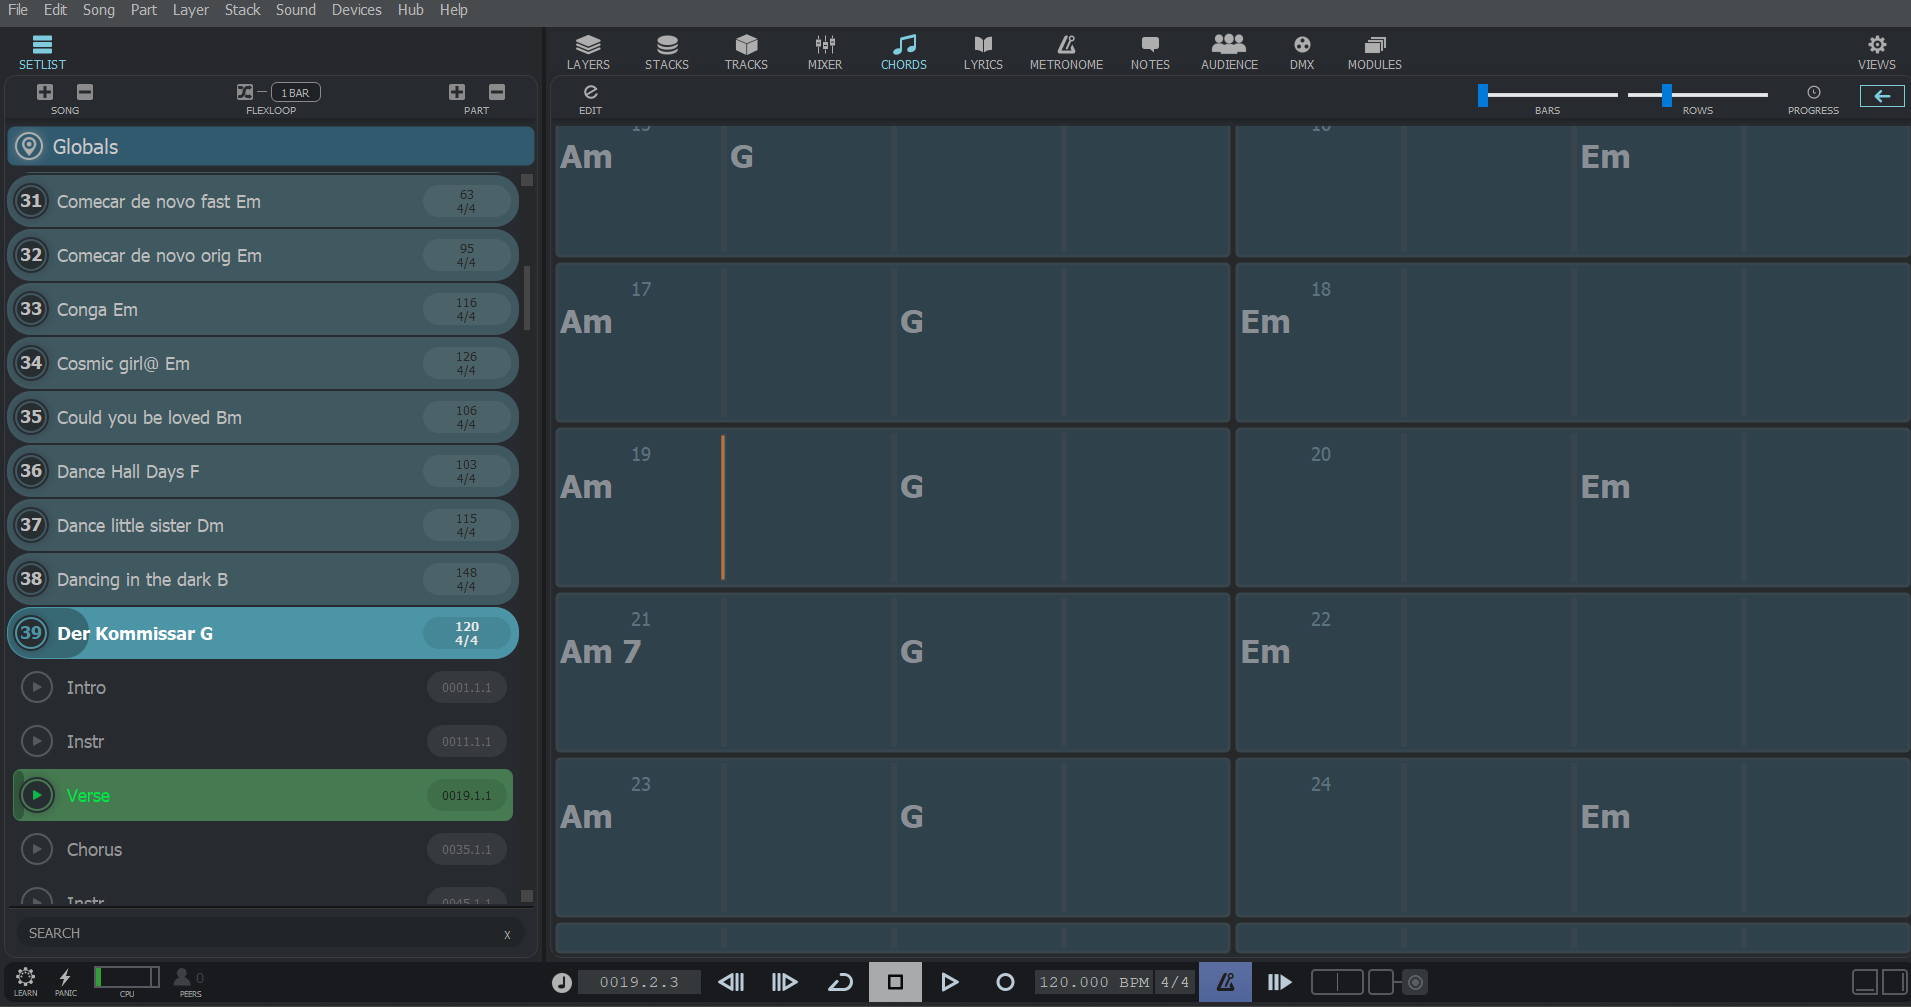This screenshot has width=1911, height=1007.
Task: Open the Stacks view
Action: (667, 52)
